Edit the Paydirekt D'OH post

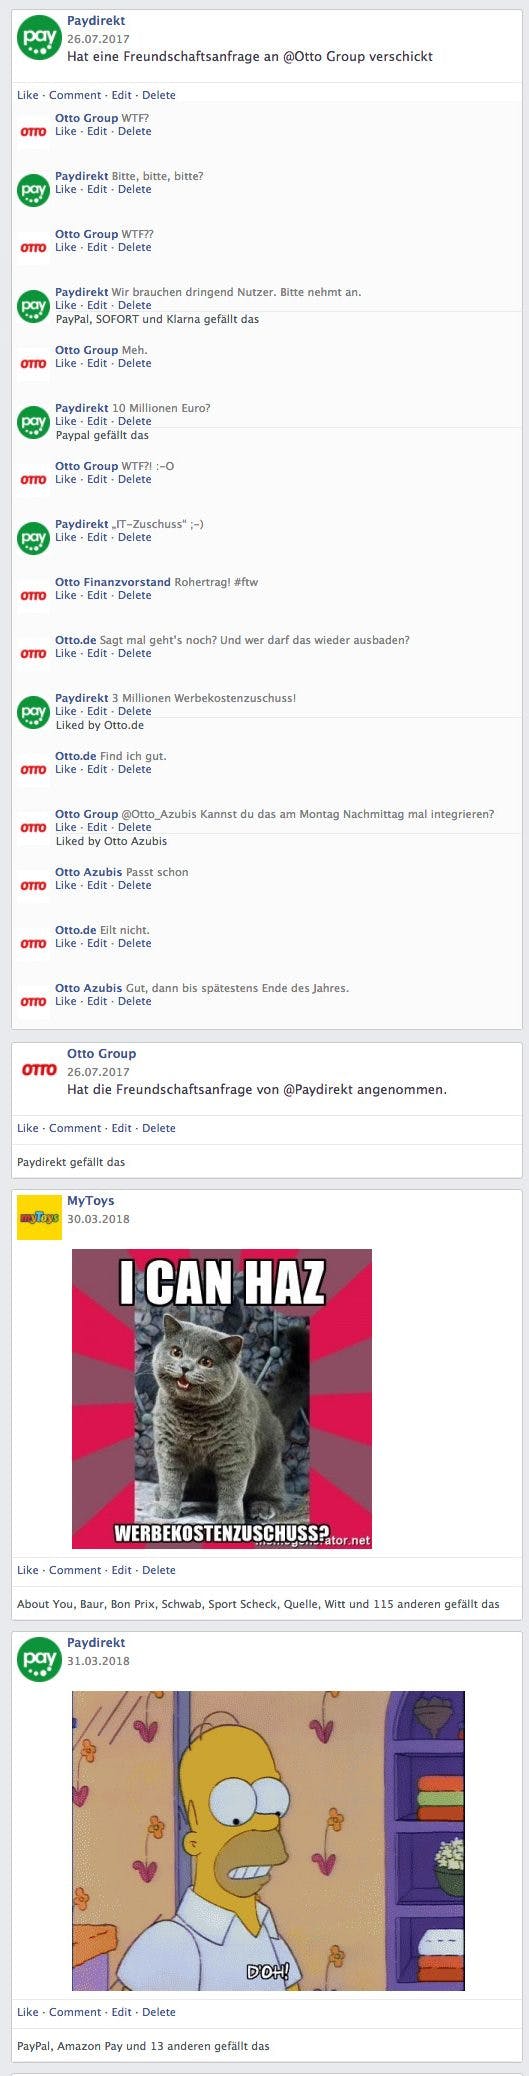click(122, 2012)
